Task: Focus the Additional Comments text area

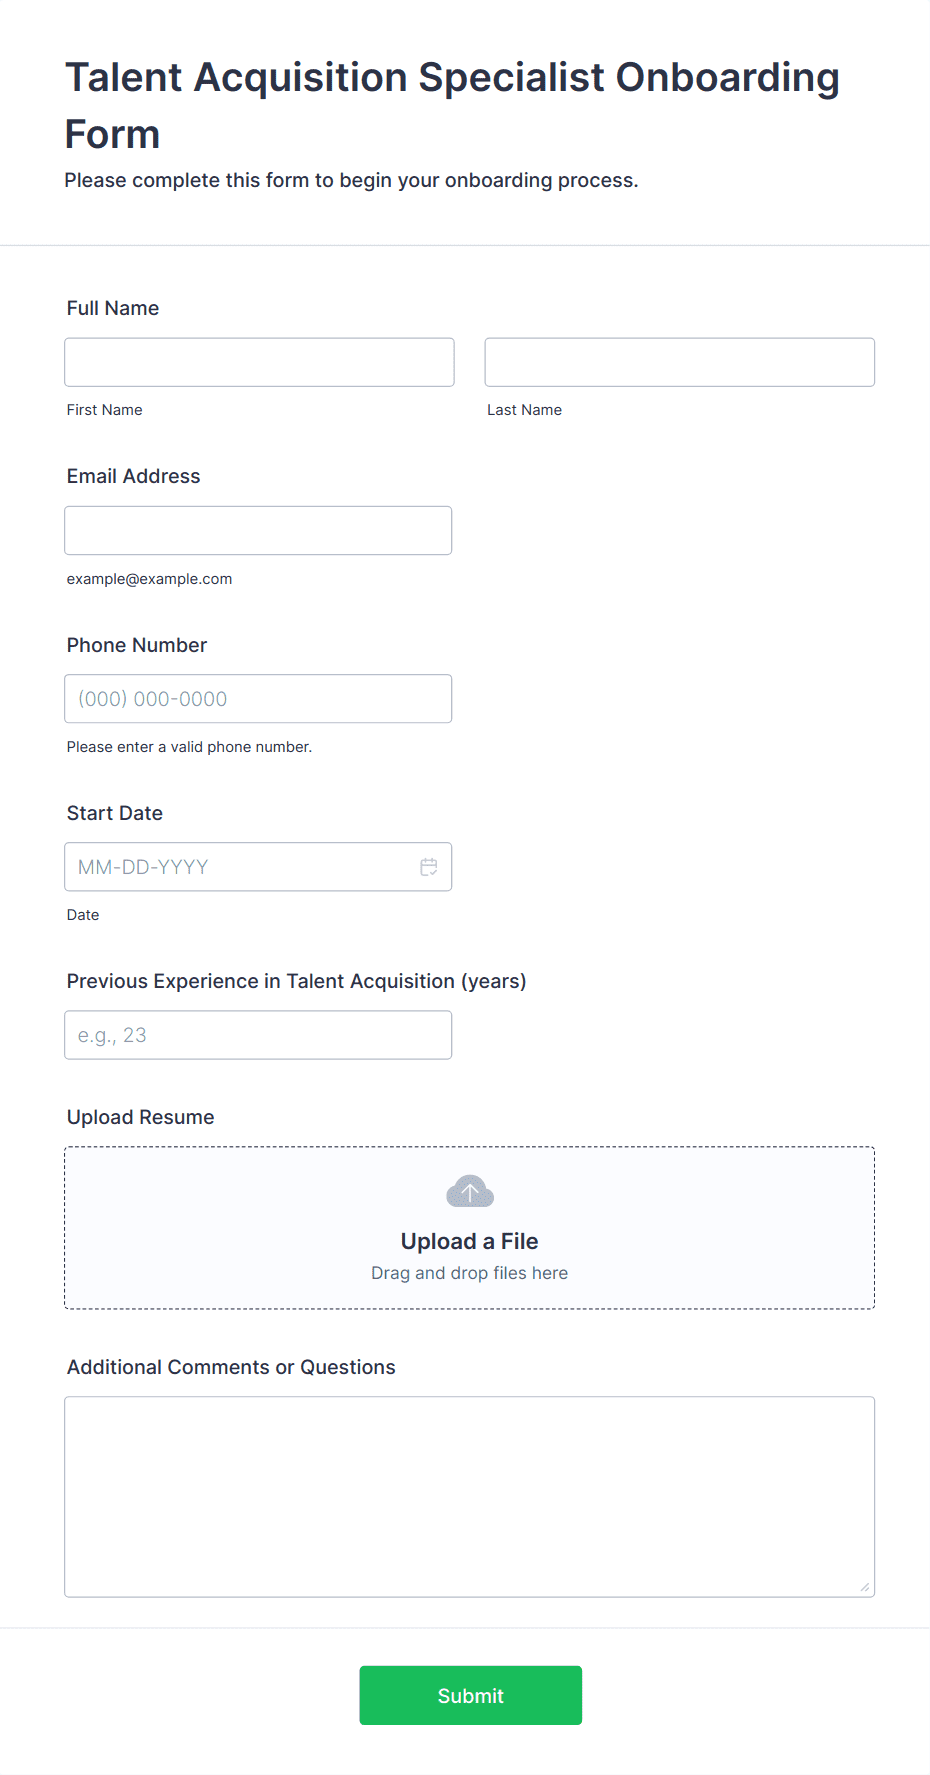Action: click(470, 1497)
